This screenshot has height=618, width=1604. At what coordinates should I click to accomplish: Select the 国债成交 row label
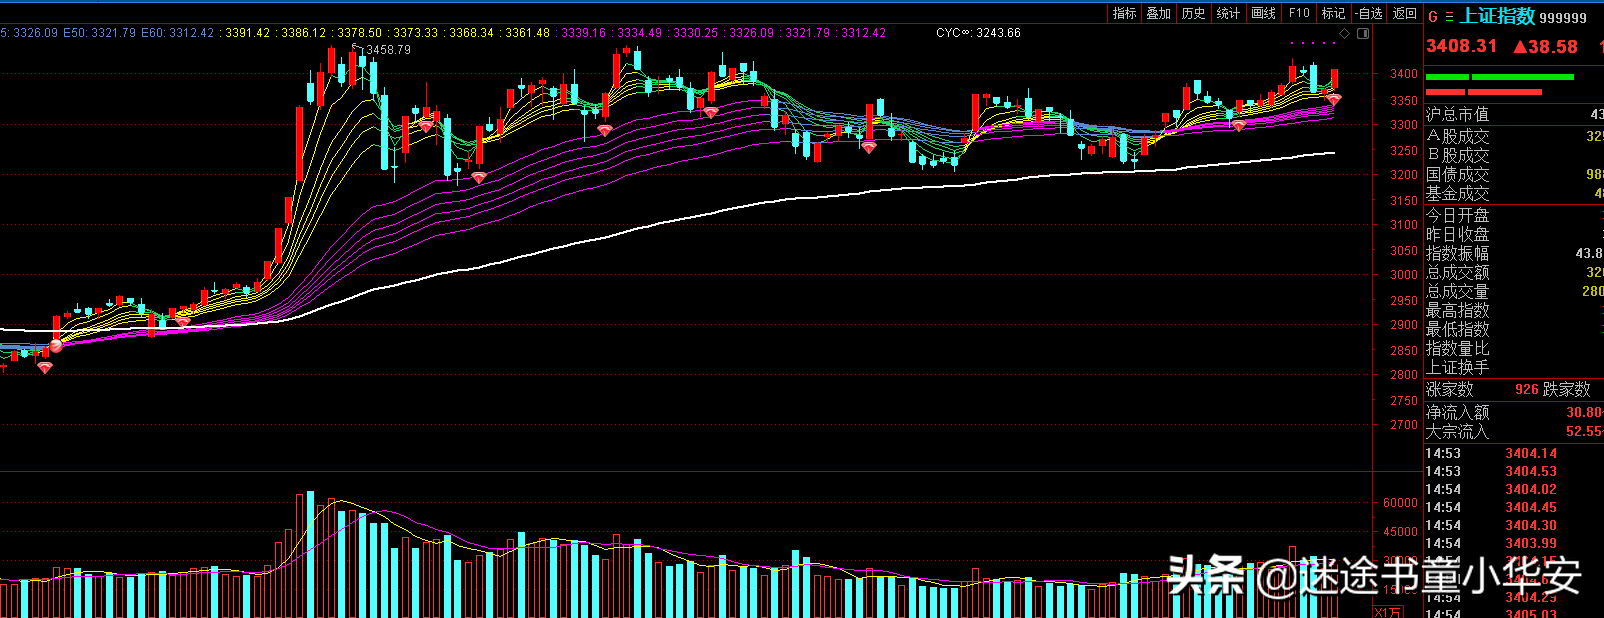(x=1457, y=174)
